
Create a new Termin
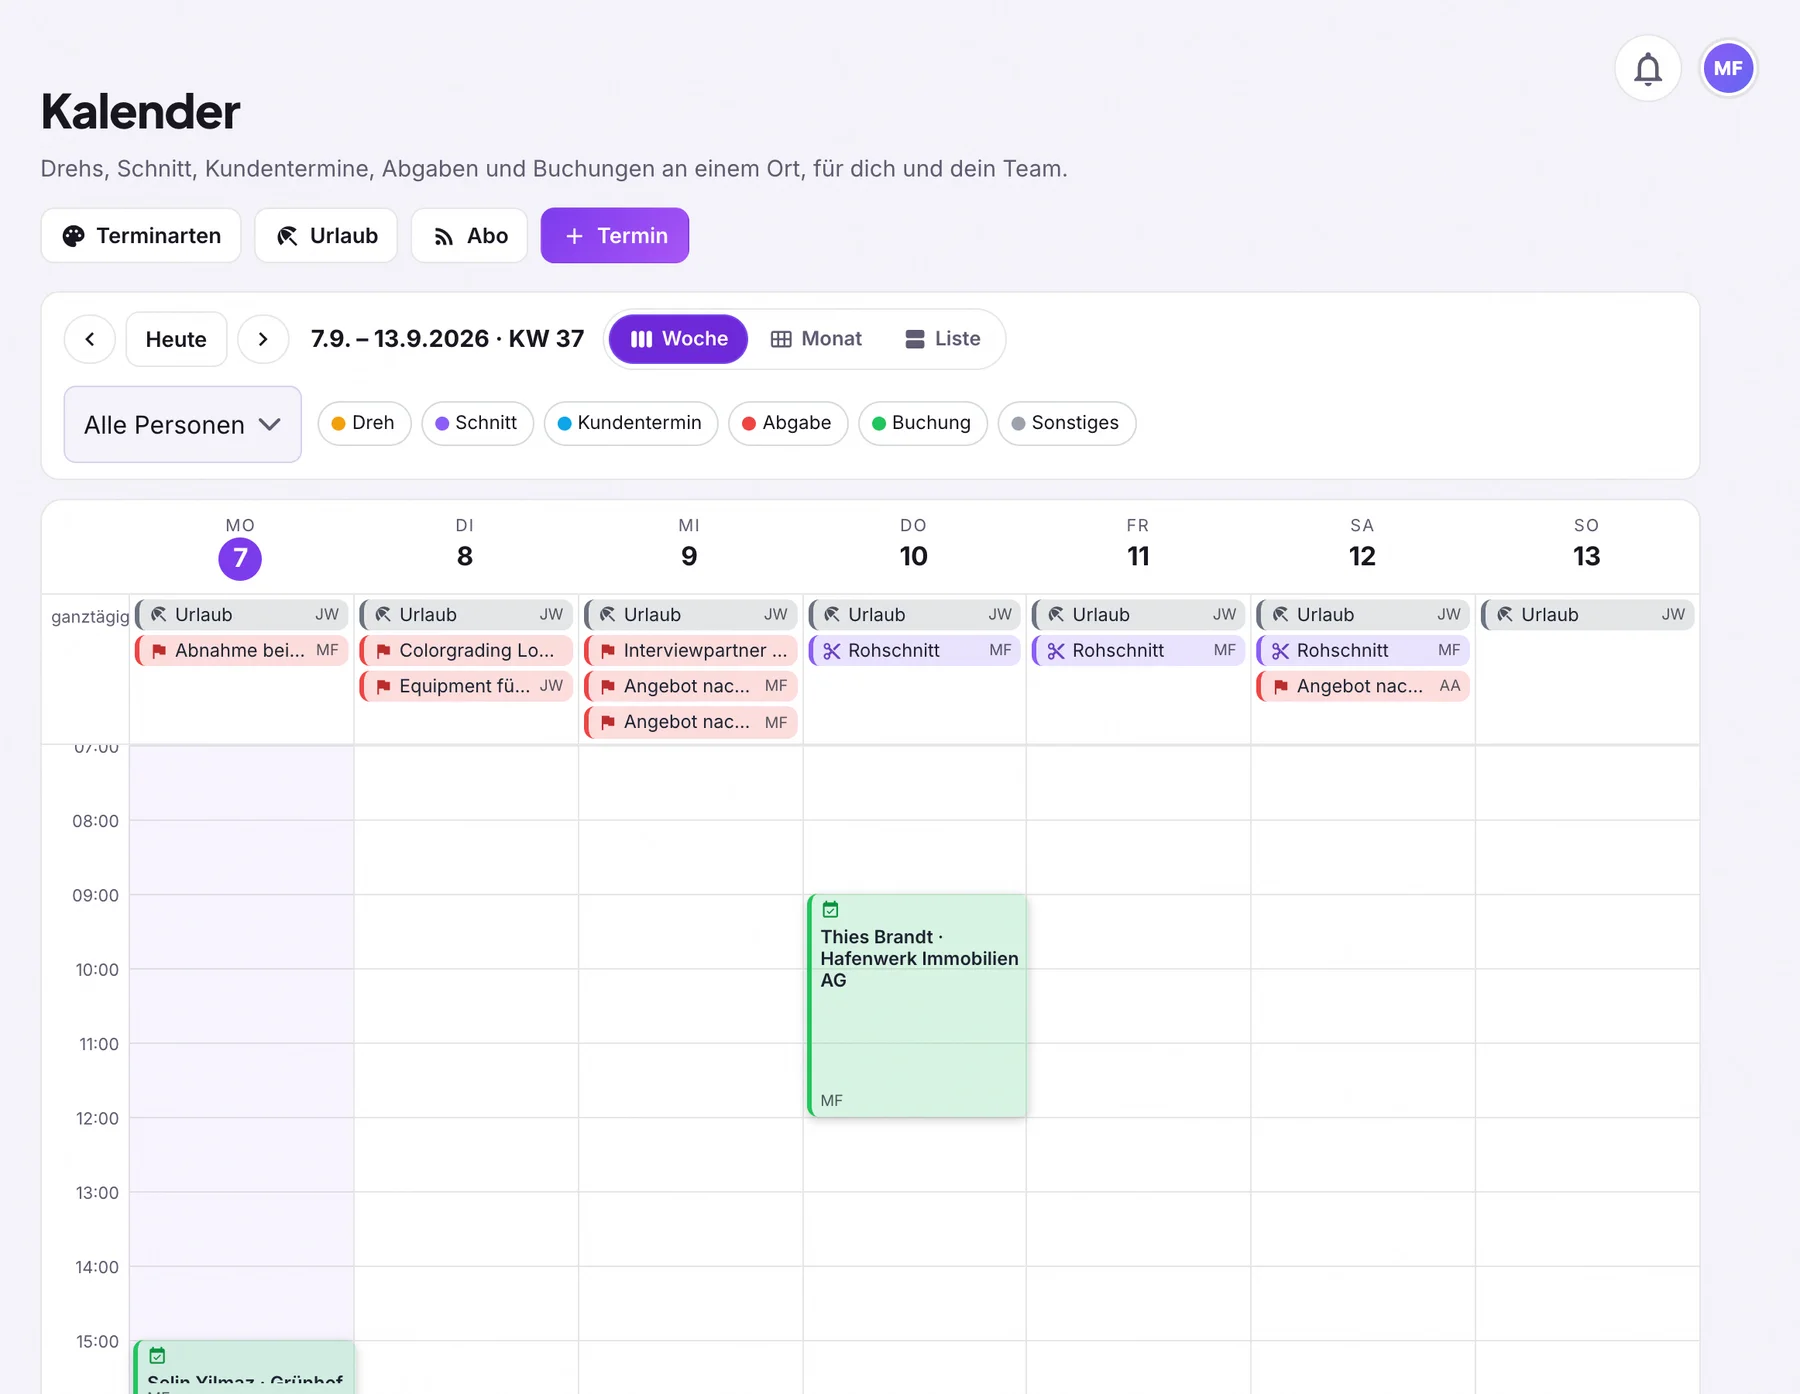click(615, 236)
